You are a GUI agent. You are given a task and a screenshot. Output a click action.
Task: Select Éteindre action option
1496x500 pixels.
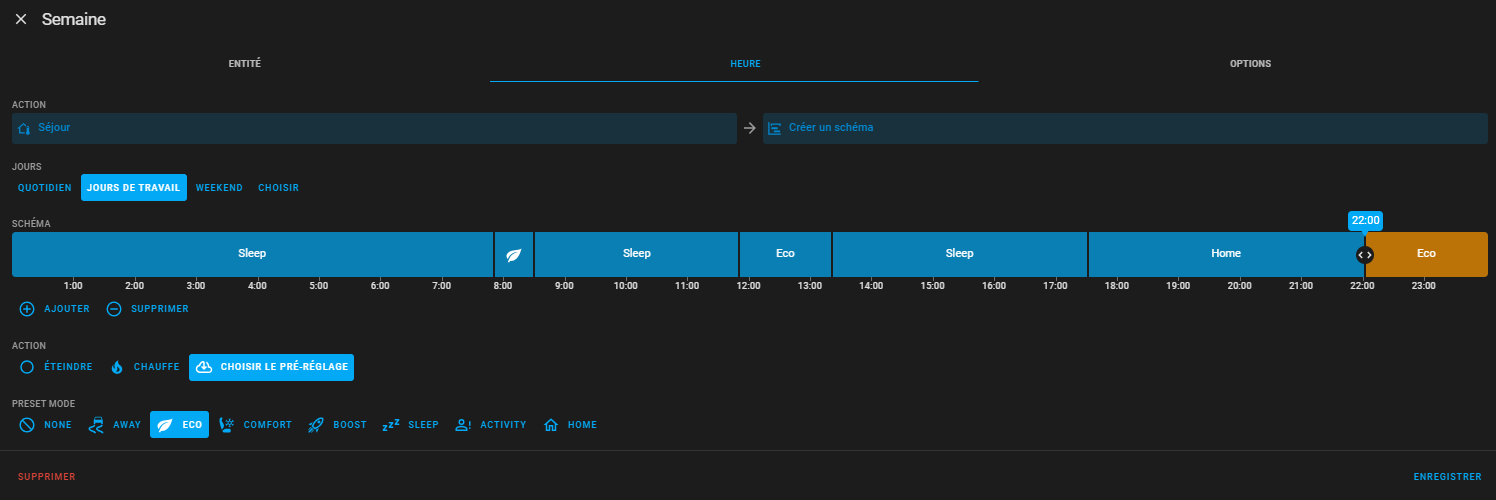coord(57,367)
